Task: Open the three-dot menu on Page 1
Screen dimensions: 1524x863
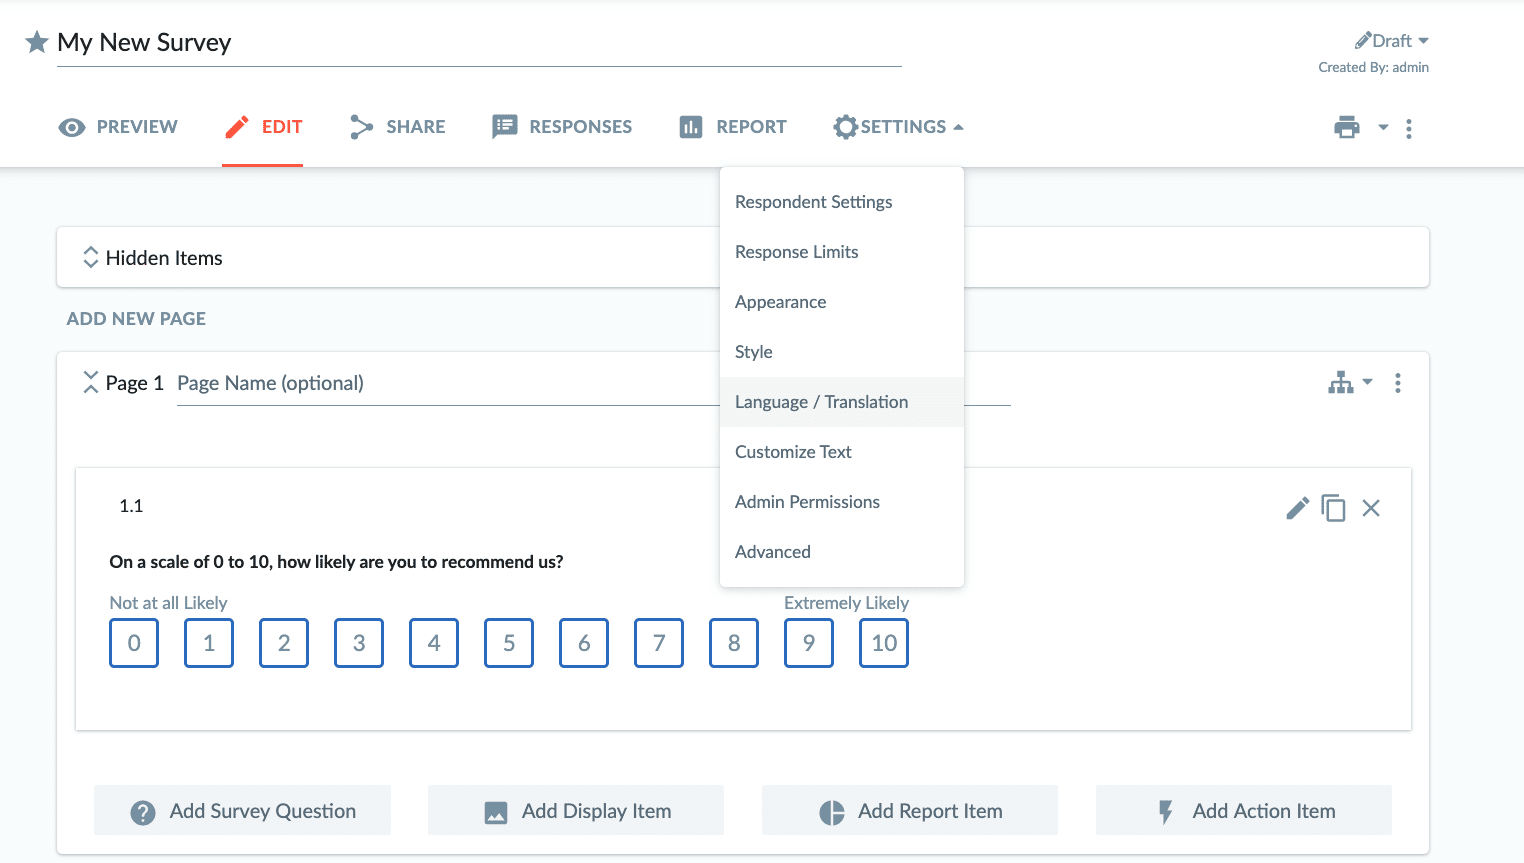Action: [x=1397, y=382]
